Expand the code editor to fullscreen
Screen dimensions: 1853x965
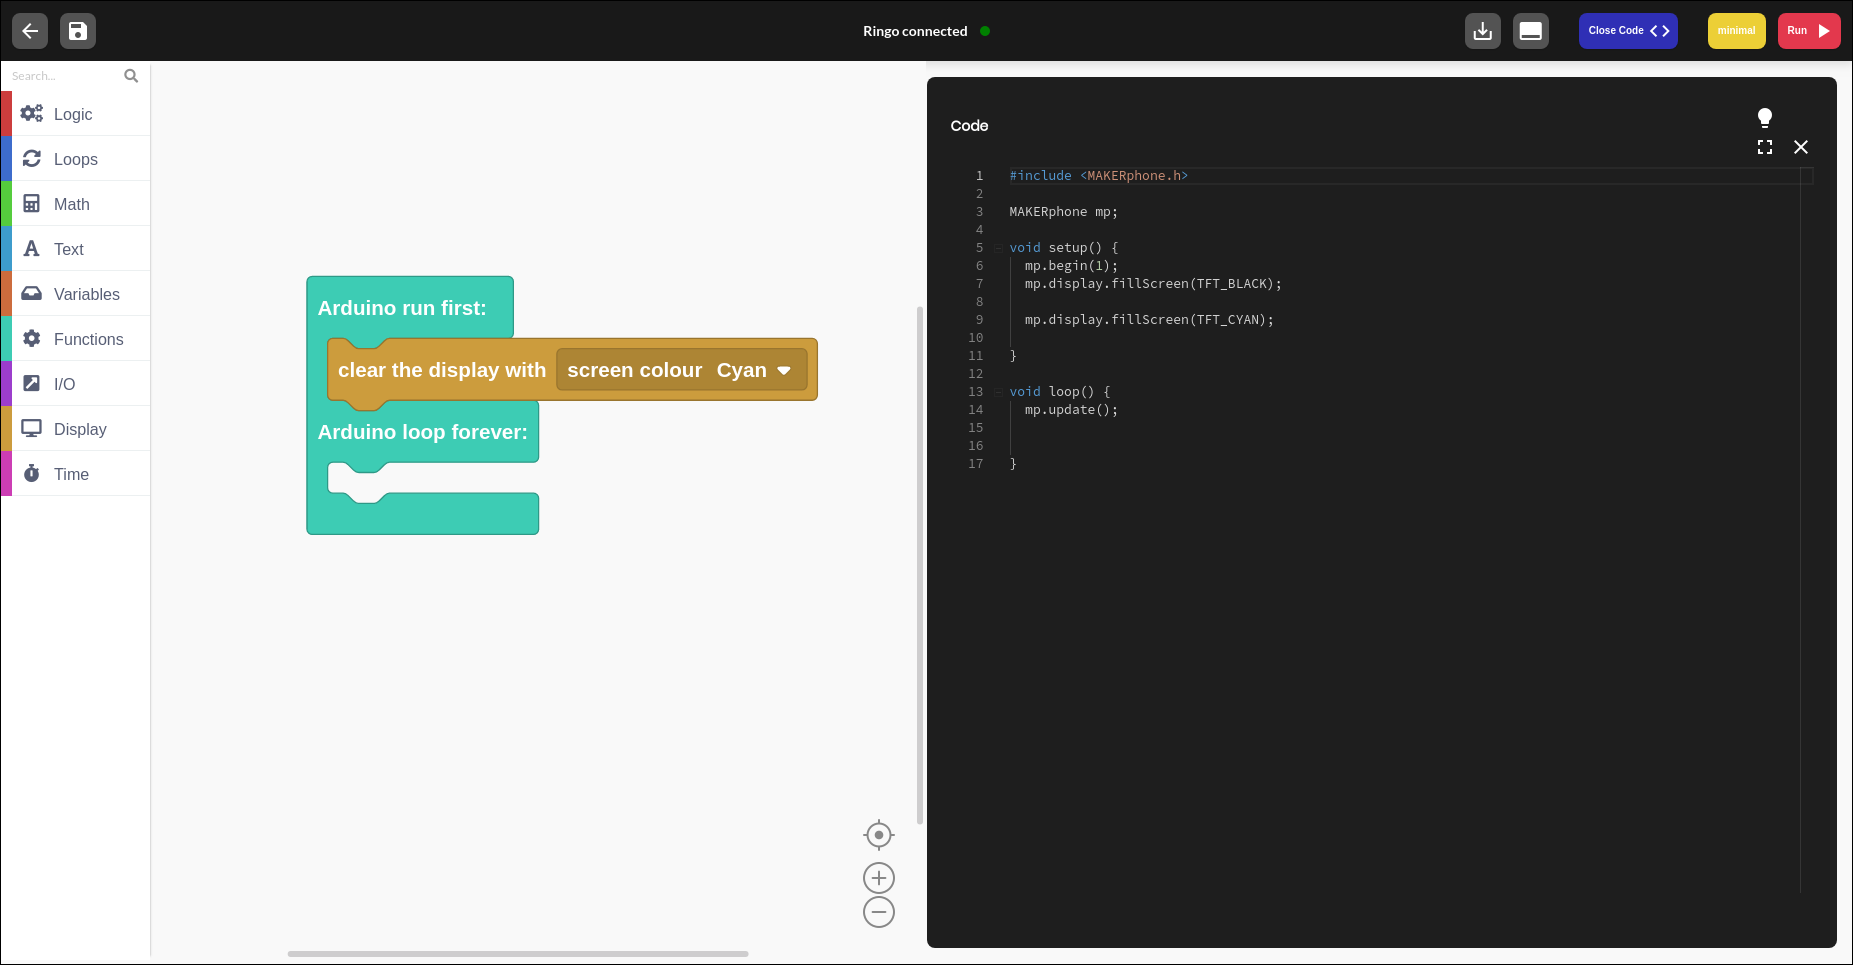1765,147
